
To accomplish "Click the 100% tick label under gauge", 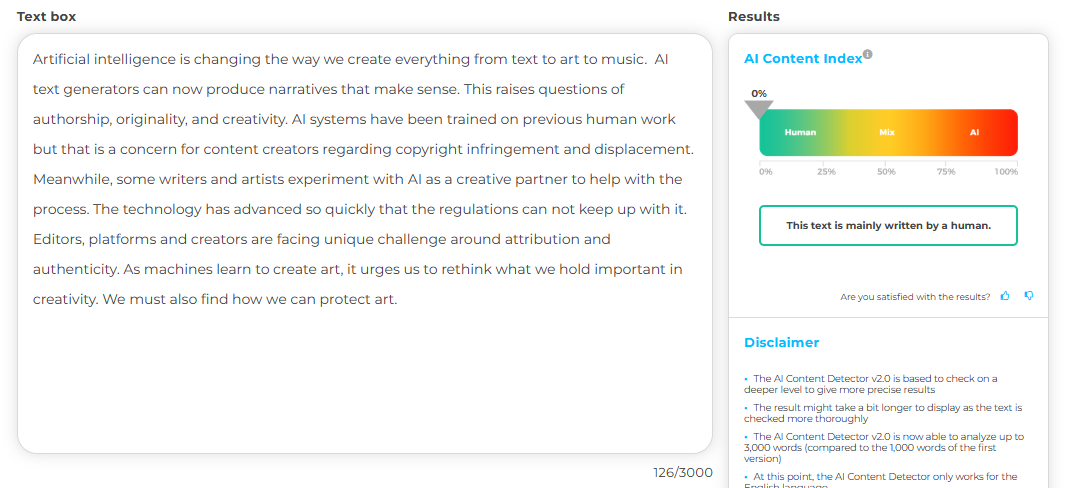I will (x=1006, y=172).
